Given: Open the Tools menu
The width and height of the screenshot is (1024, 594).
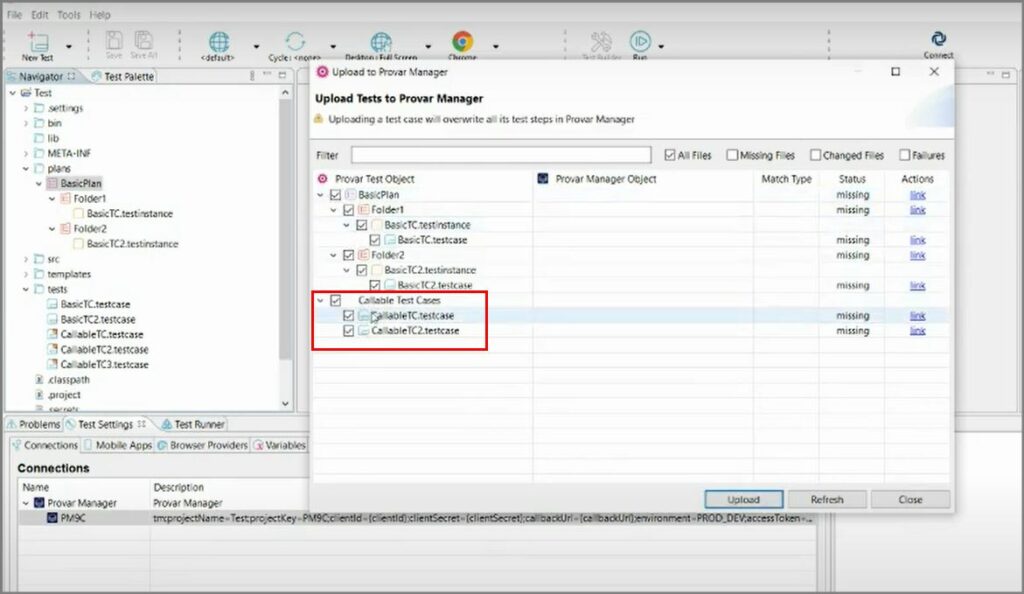Looking at the screenshot, I should pyautogui.click(x=69, y=15).
